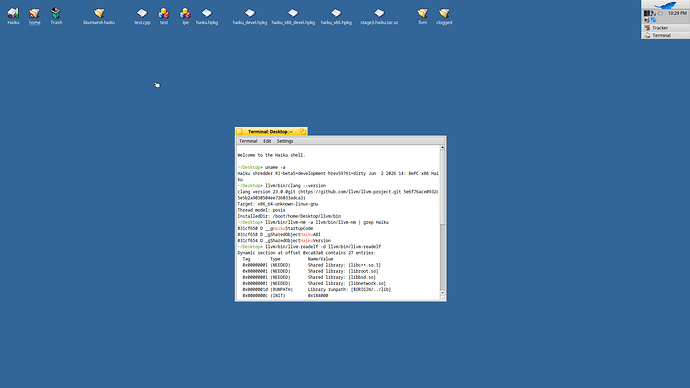Select the test executable icon
690x388 pixels.
[164, 13]
